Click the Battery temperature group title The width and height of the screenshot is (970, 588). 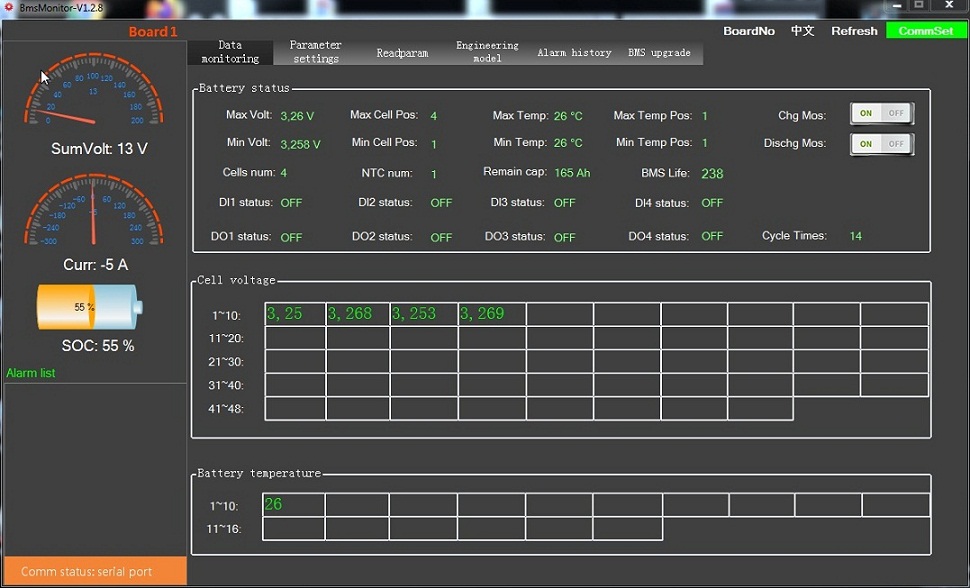point(259,473)
